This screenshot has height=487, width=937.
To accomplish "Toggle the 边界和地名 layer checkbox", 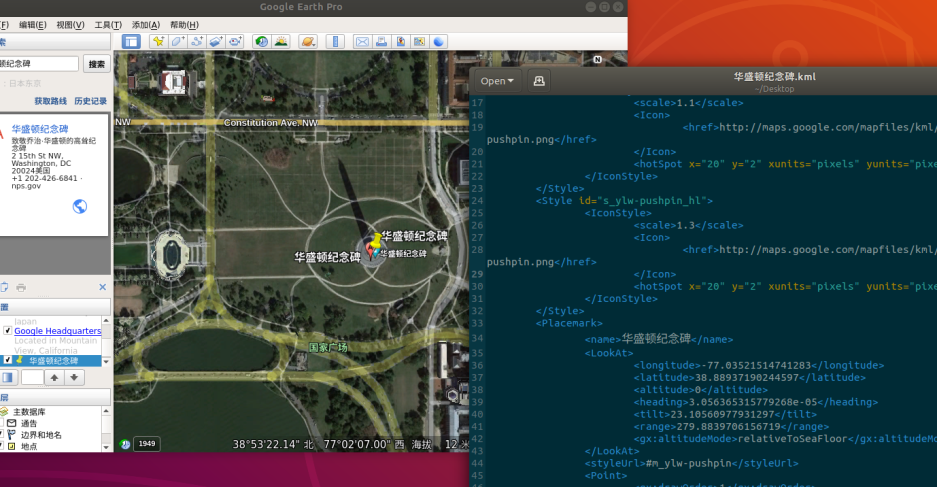I will pyautogui.click(x=1, y=434).
